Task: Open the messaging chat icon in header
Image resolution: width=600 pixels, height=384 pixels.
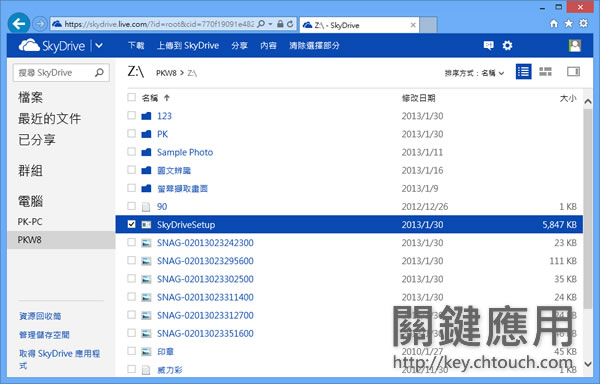Action: (x=489, y=46)
